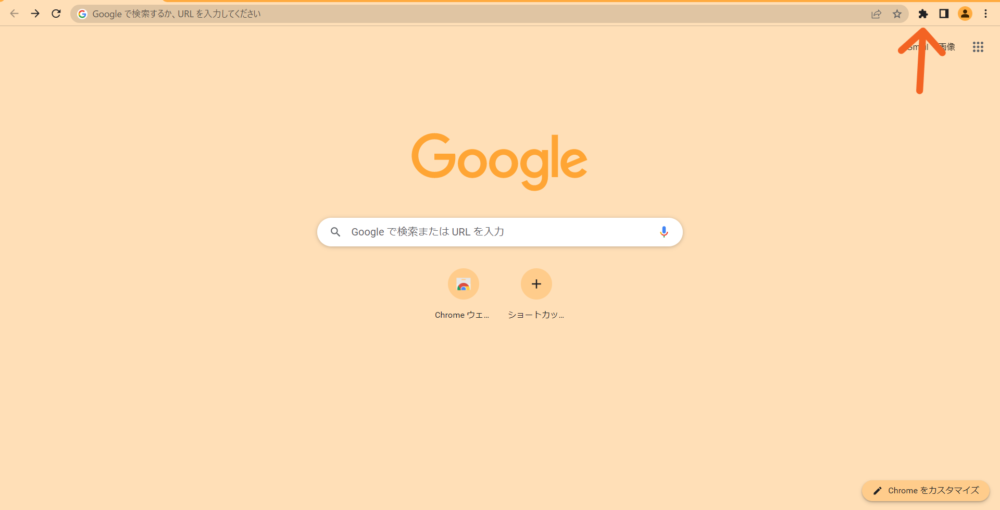Click the Google search box
Screen dimensions: 1000x510
click(499, 232)
